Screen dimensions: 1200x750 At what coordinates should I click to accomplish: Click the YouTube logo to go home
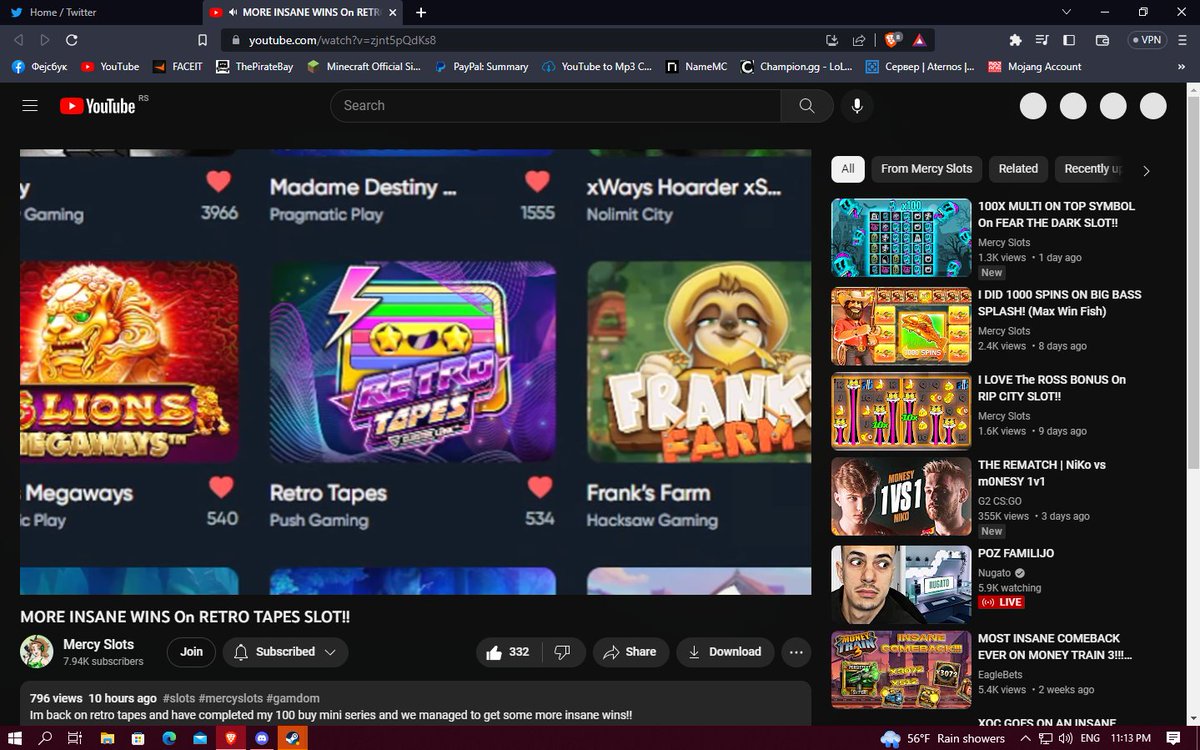coord(97,106)
